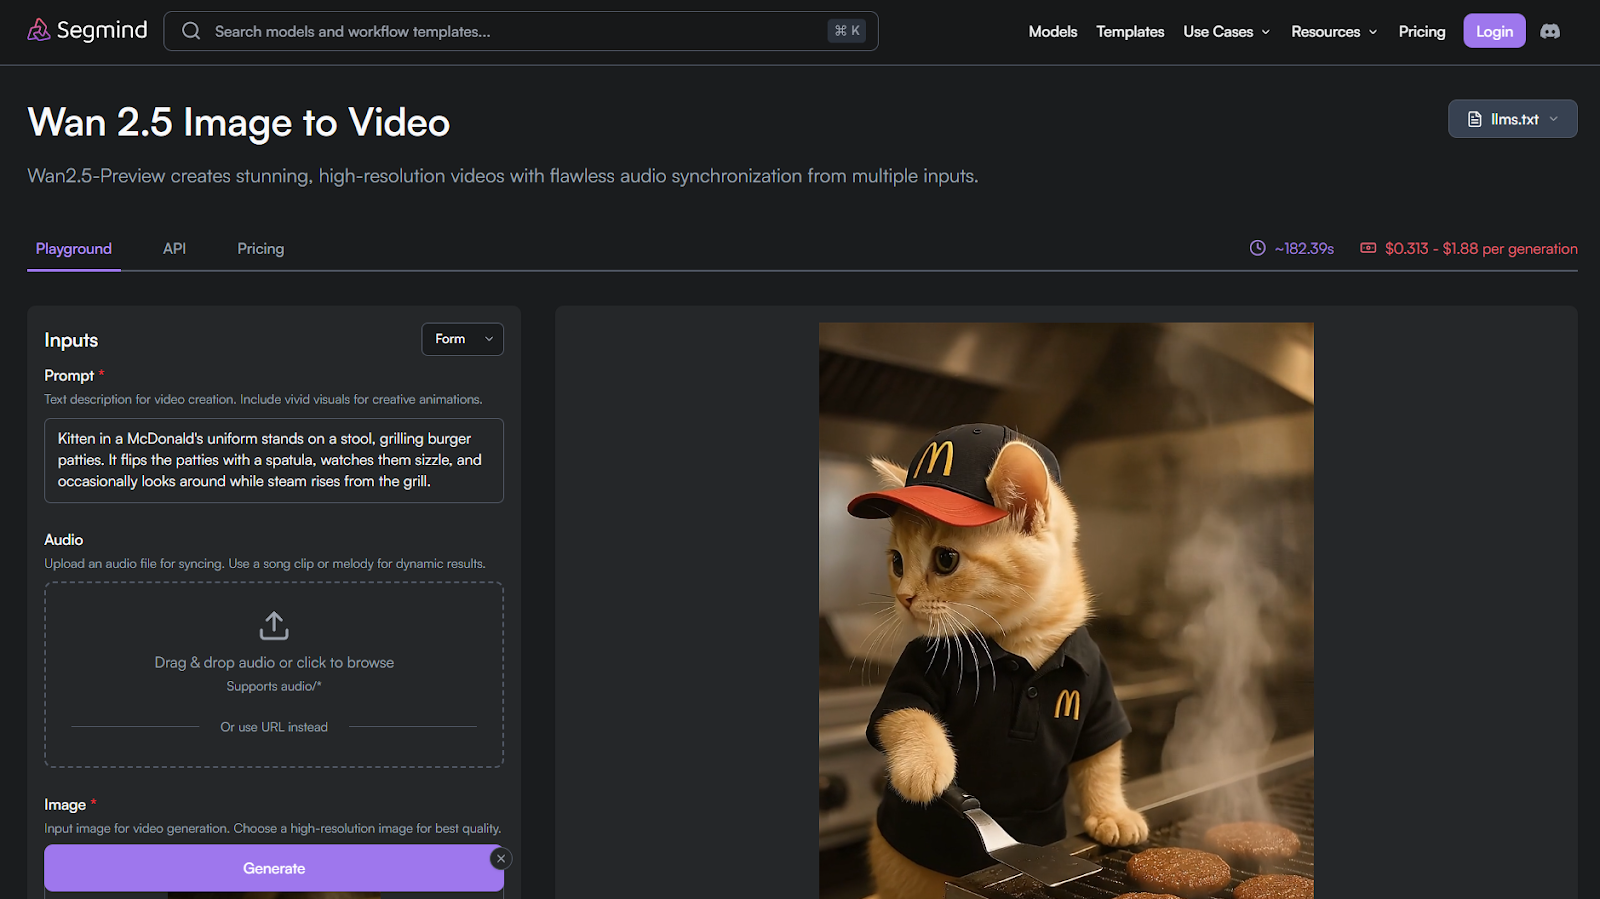
Task: Click the Inputs panel heading
Action: (71, 340)
